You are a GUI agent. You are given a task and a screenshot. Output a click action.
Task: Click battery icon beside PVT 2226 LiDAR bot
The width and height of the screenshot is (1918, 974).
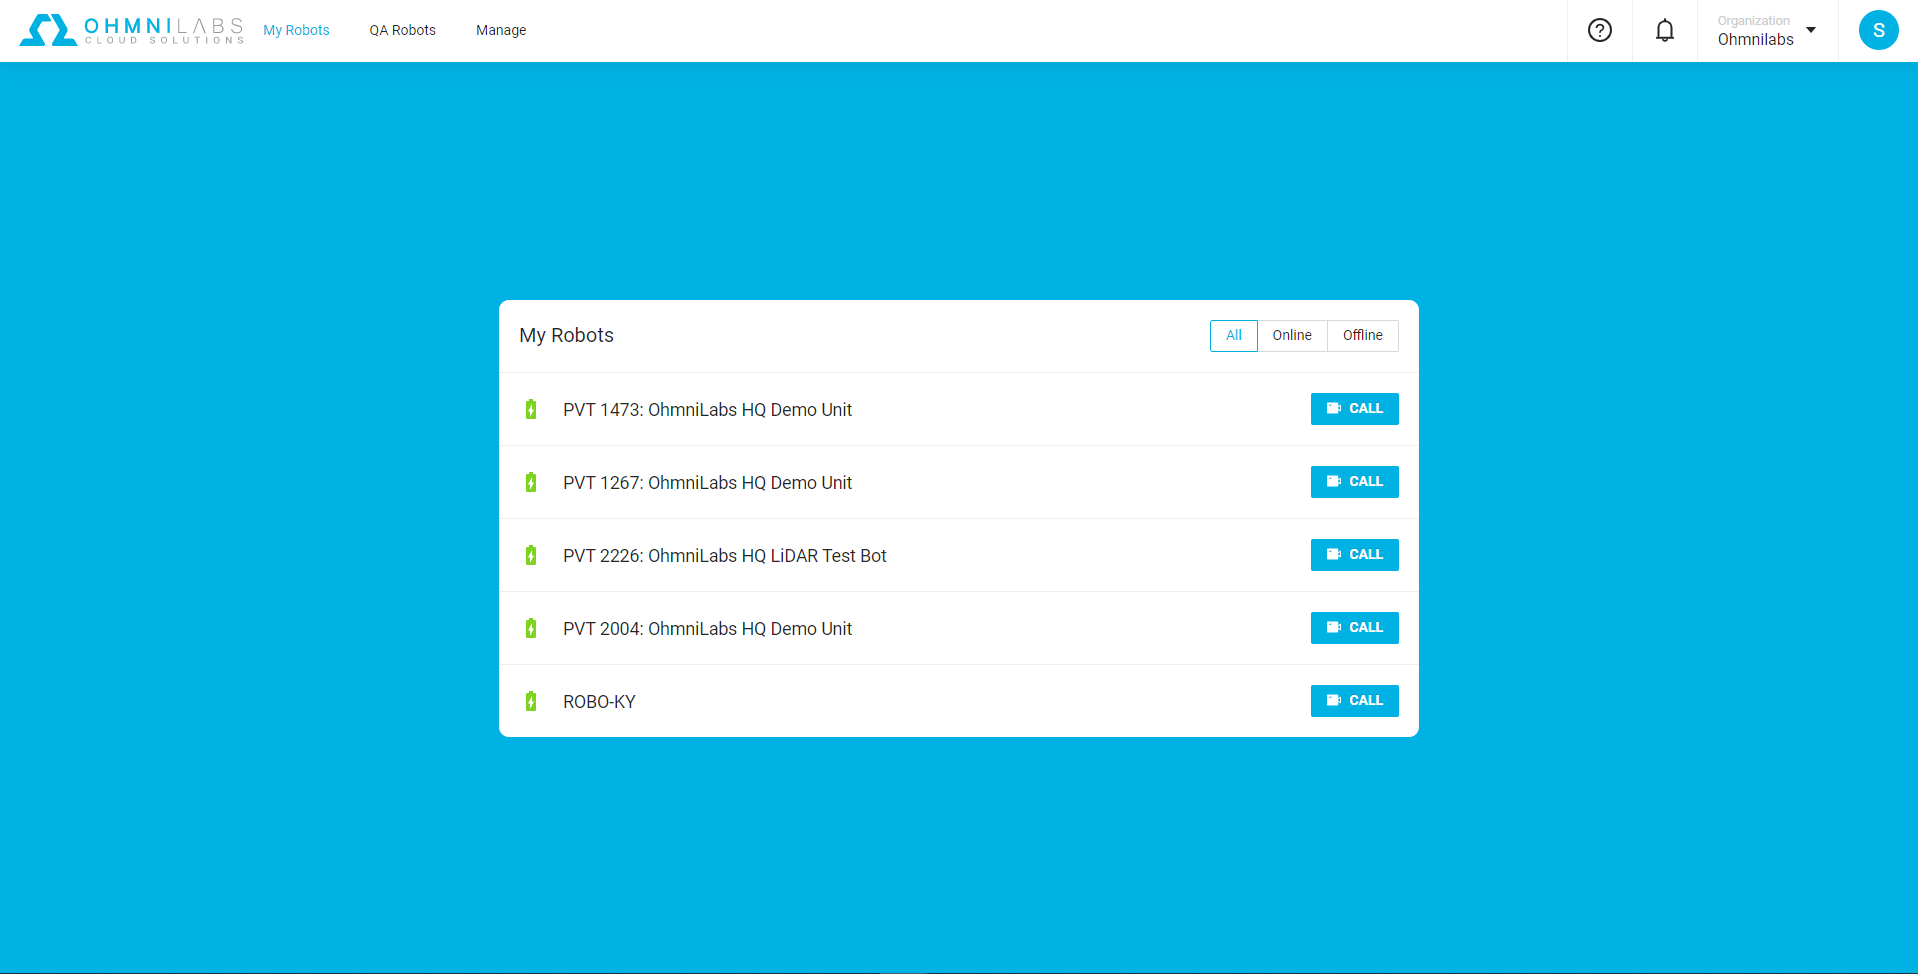531,555
